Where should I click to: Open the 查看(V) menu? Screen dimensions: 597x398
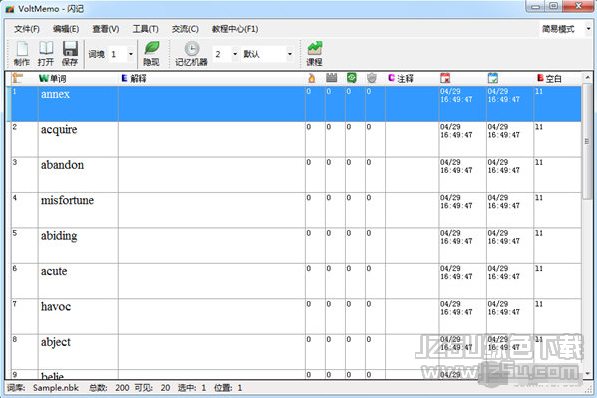coord(105,29)
